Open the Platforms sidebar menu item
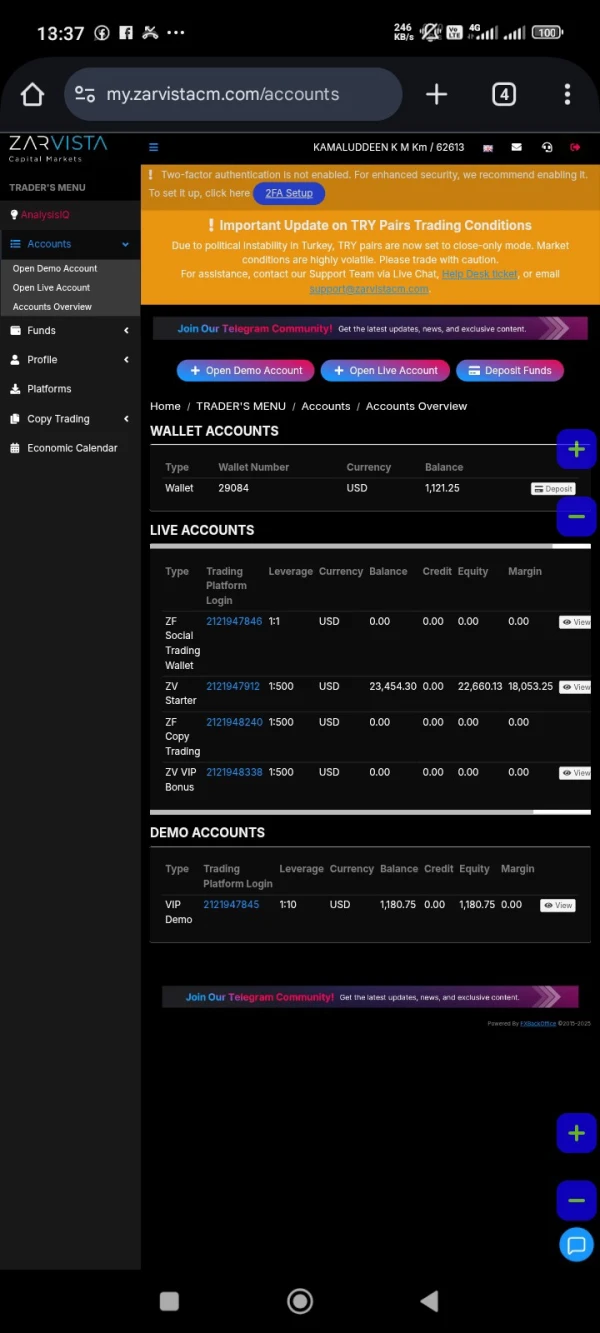This screenshot has width=600, height=1333. coord(70,389)
